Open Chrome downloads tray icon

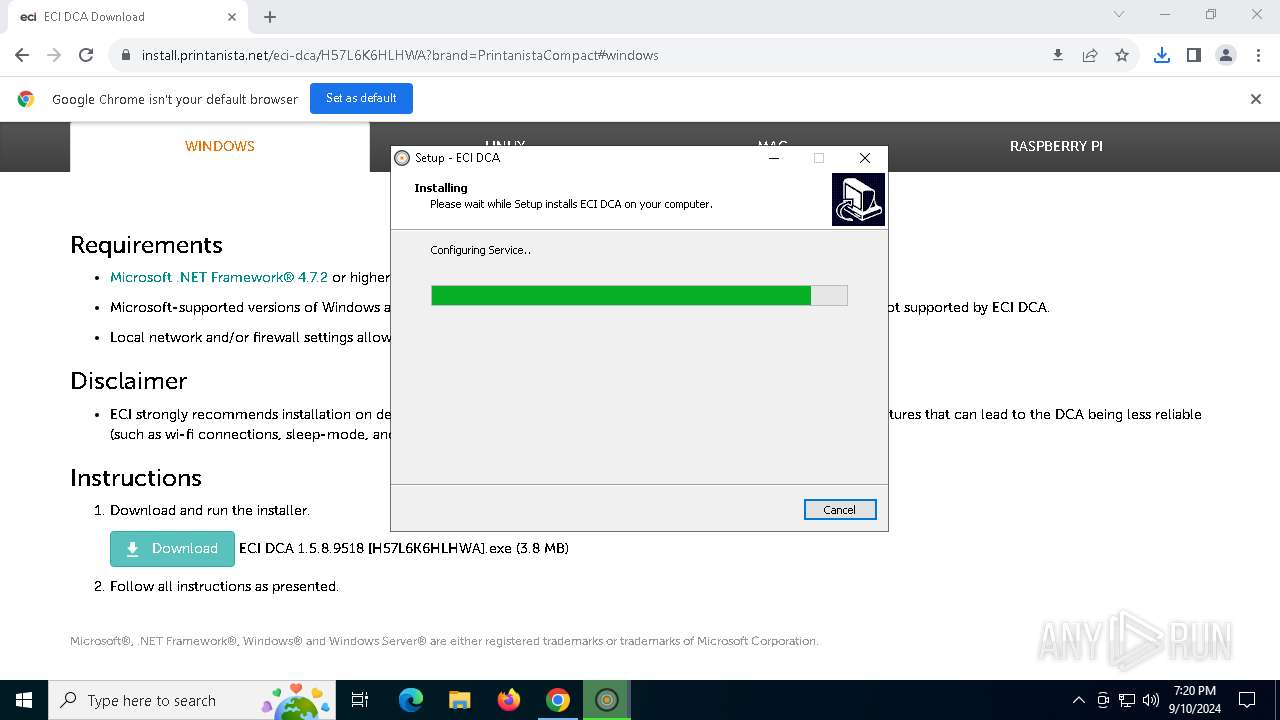point(1162,55)
